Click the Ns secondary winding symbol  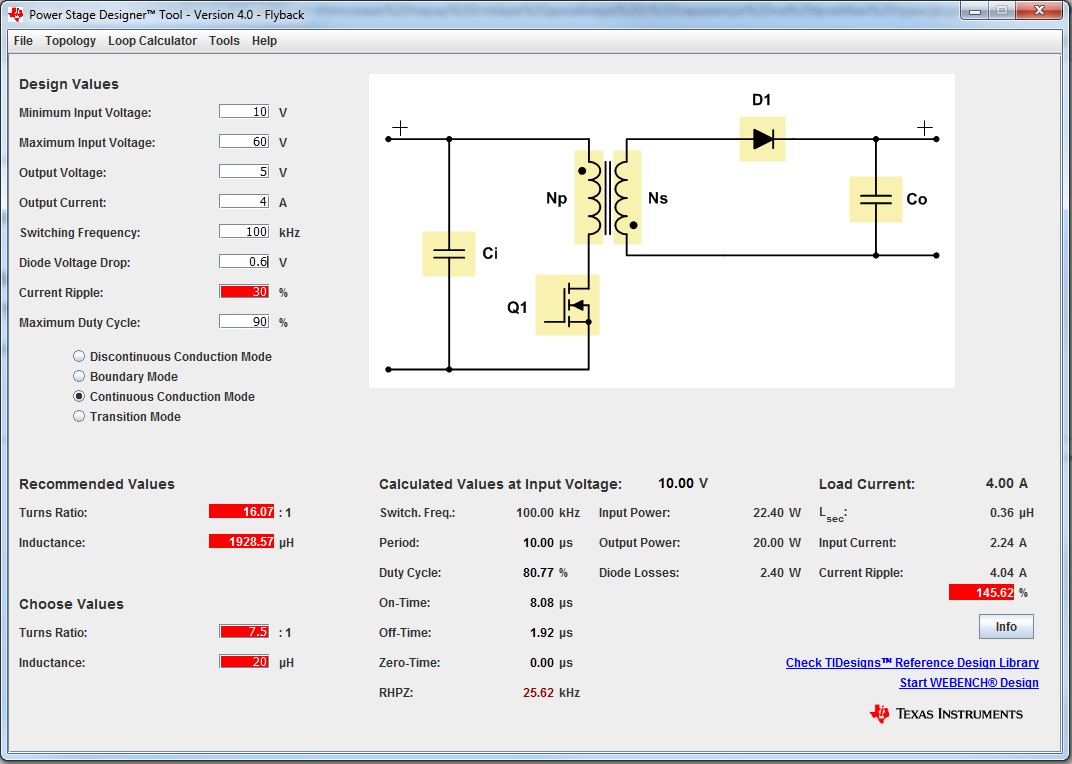click(628, 198)
